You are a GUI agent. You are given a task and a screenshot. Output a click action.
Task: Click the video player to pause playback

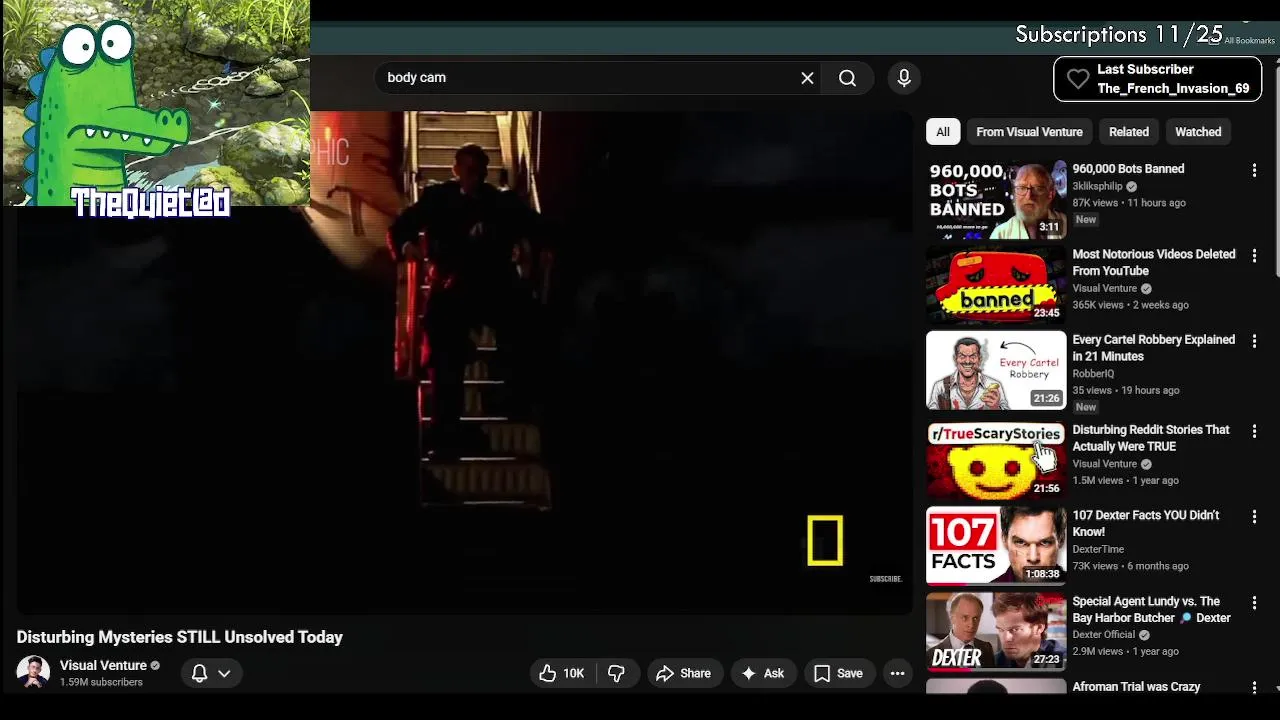[x=465, y=362]
